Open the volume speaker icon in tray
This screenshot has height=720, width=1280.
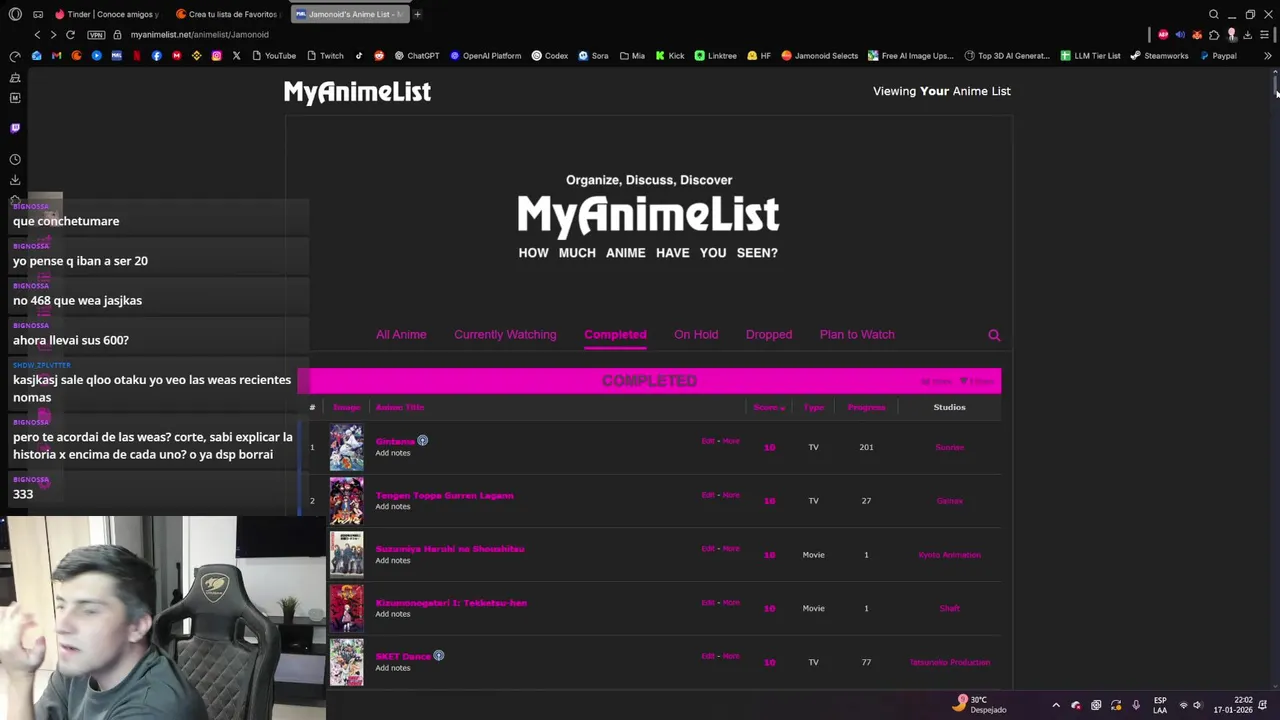[x=1197, y=705]
